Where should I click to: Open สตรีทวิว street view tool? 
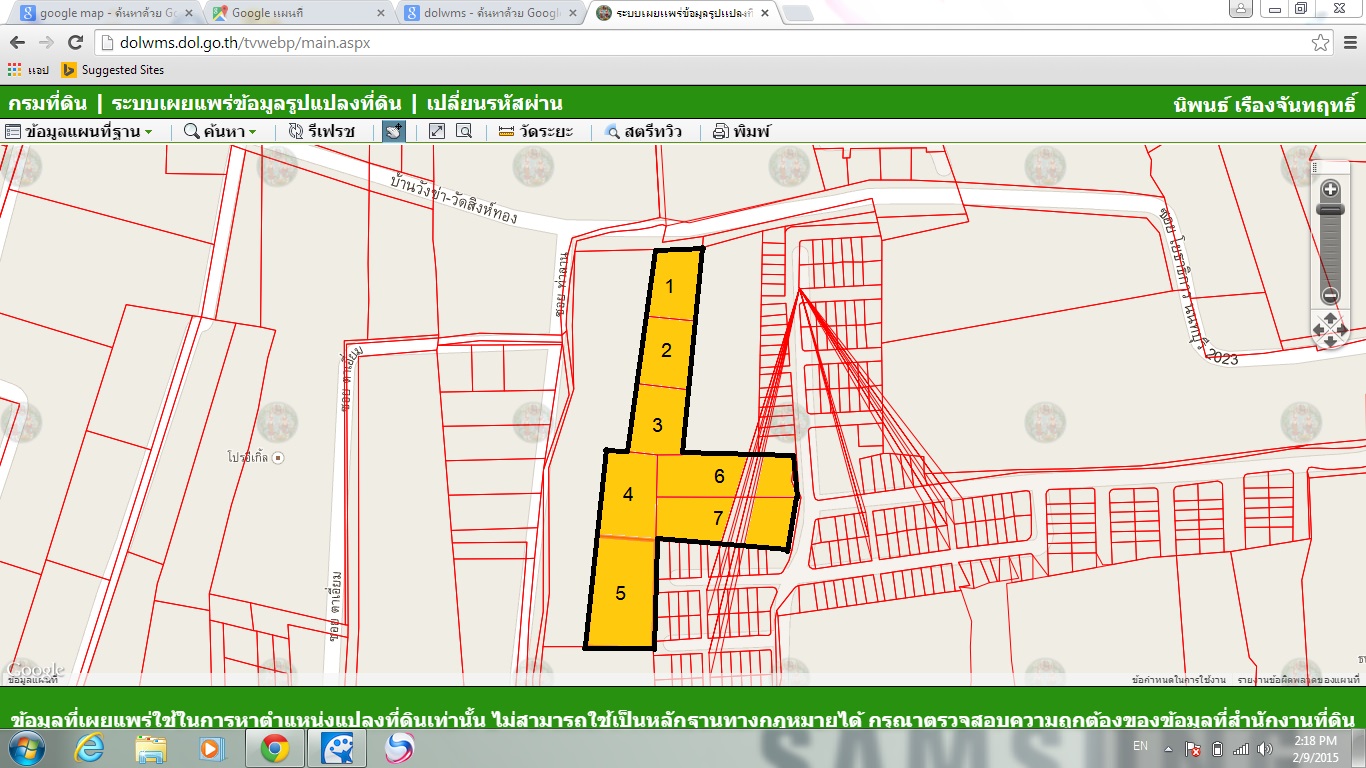(612, 132)
